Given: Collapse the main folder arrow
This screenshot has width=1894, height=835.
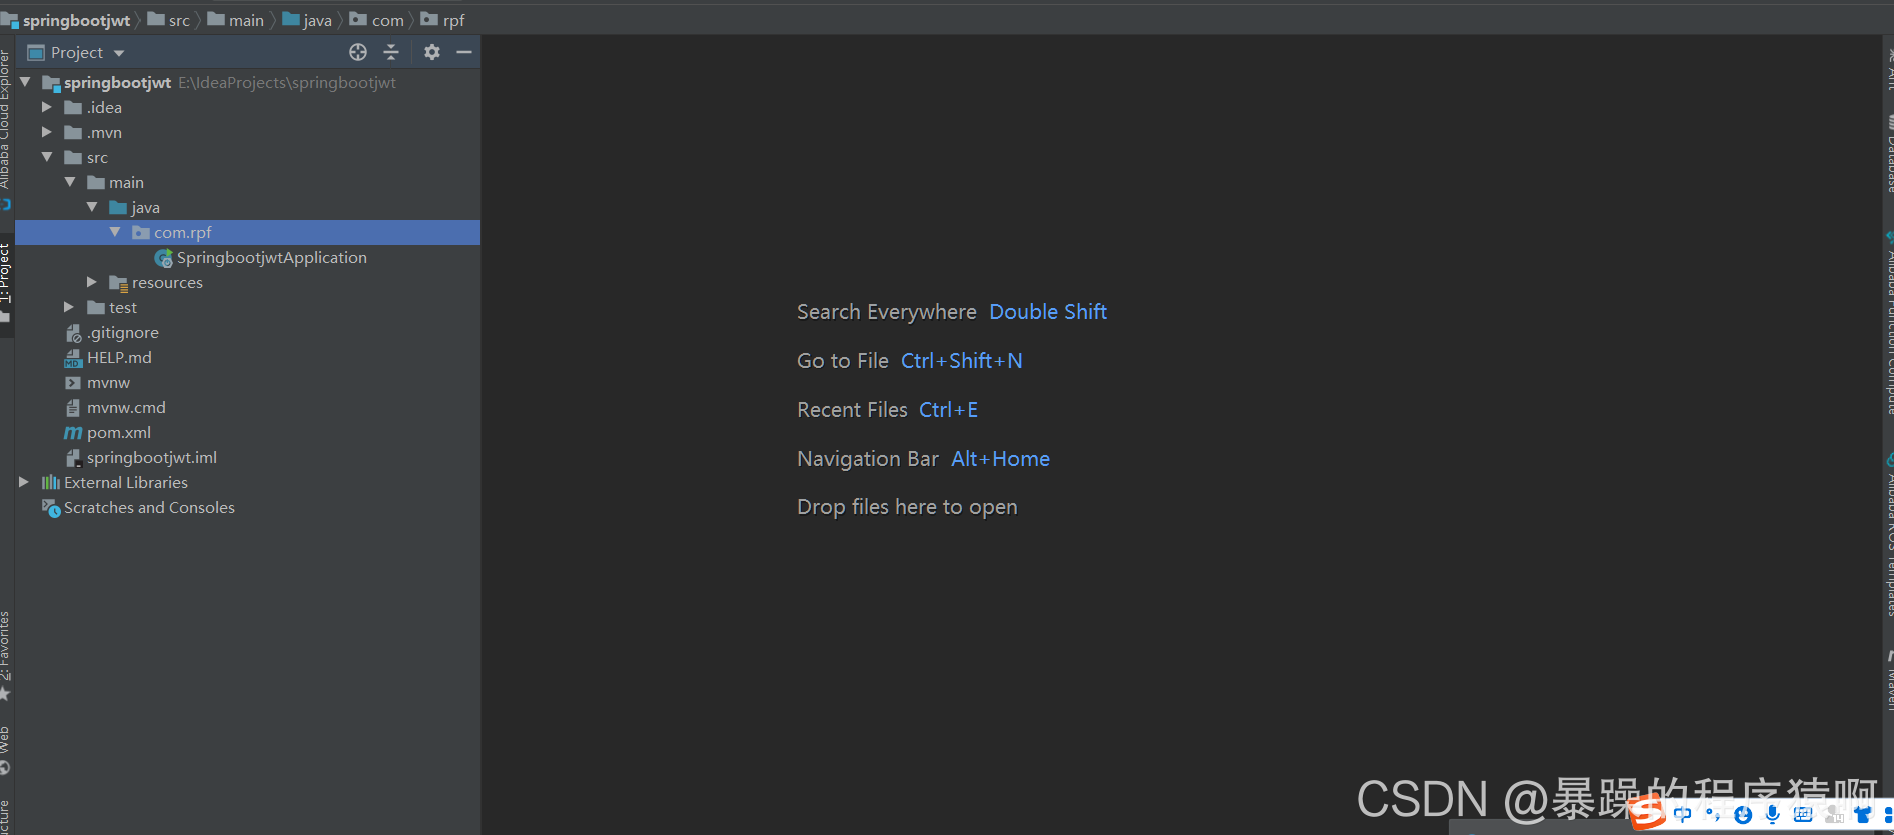Looking at the screenshot, I should pyautogui.click(x=70, y=182).
